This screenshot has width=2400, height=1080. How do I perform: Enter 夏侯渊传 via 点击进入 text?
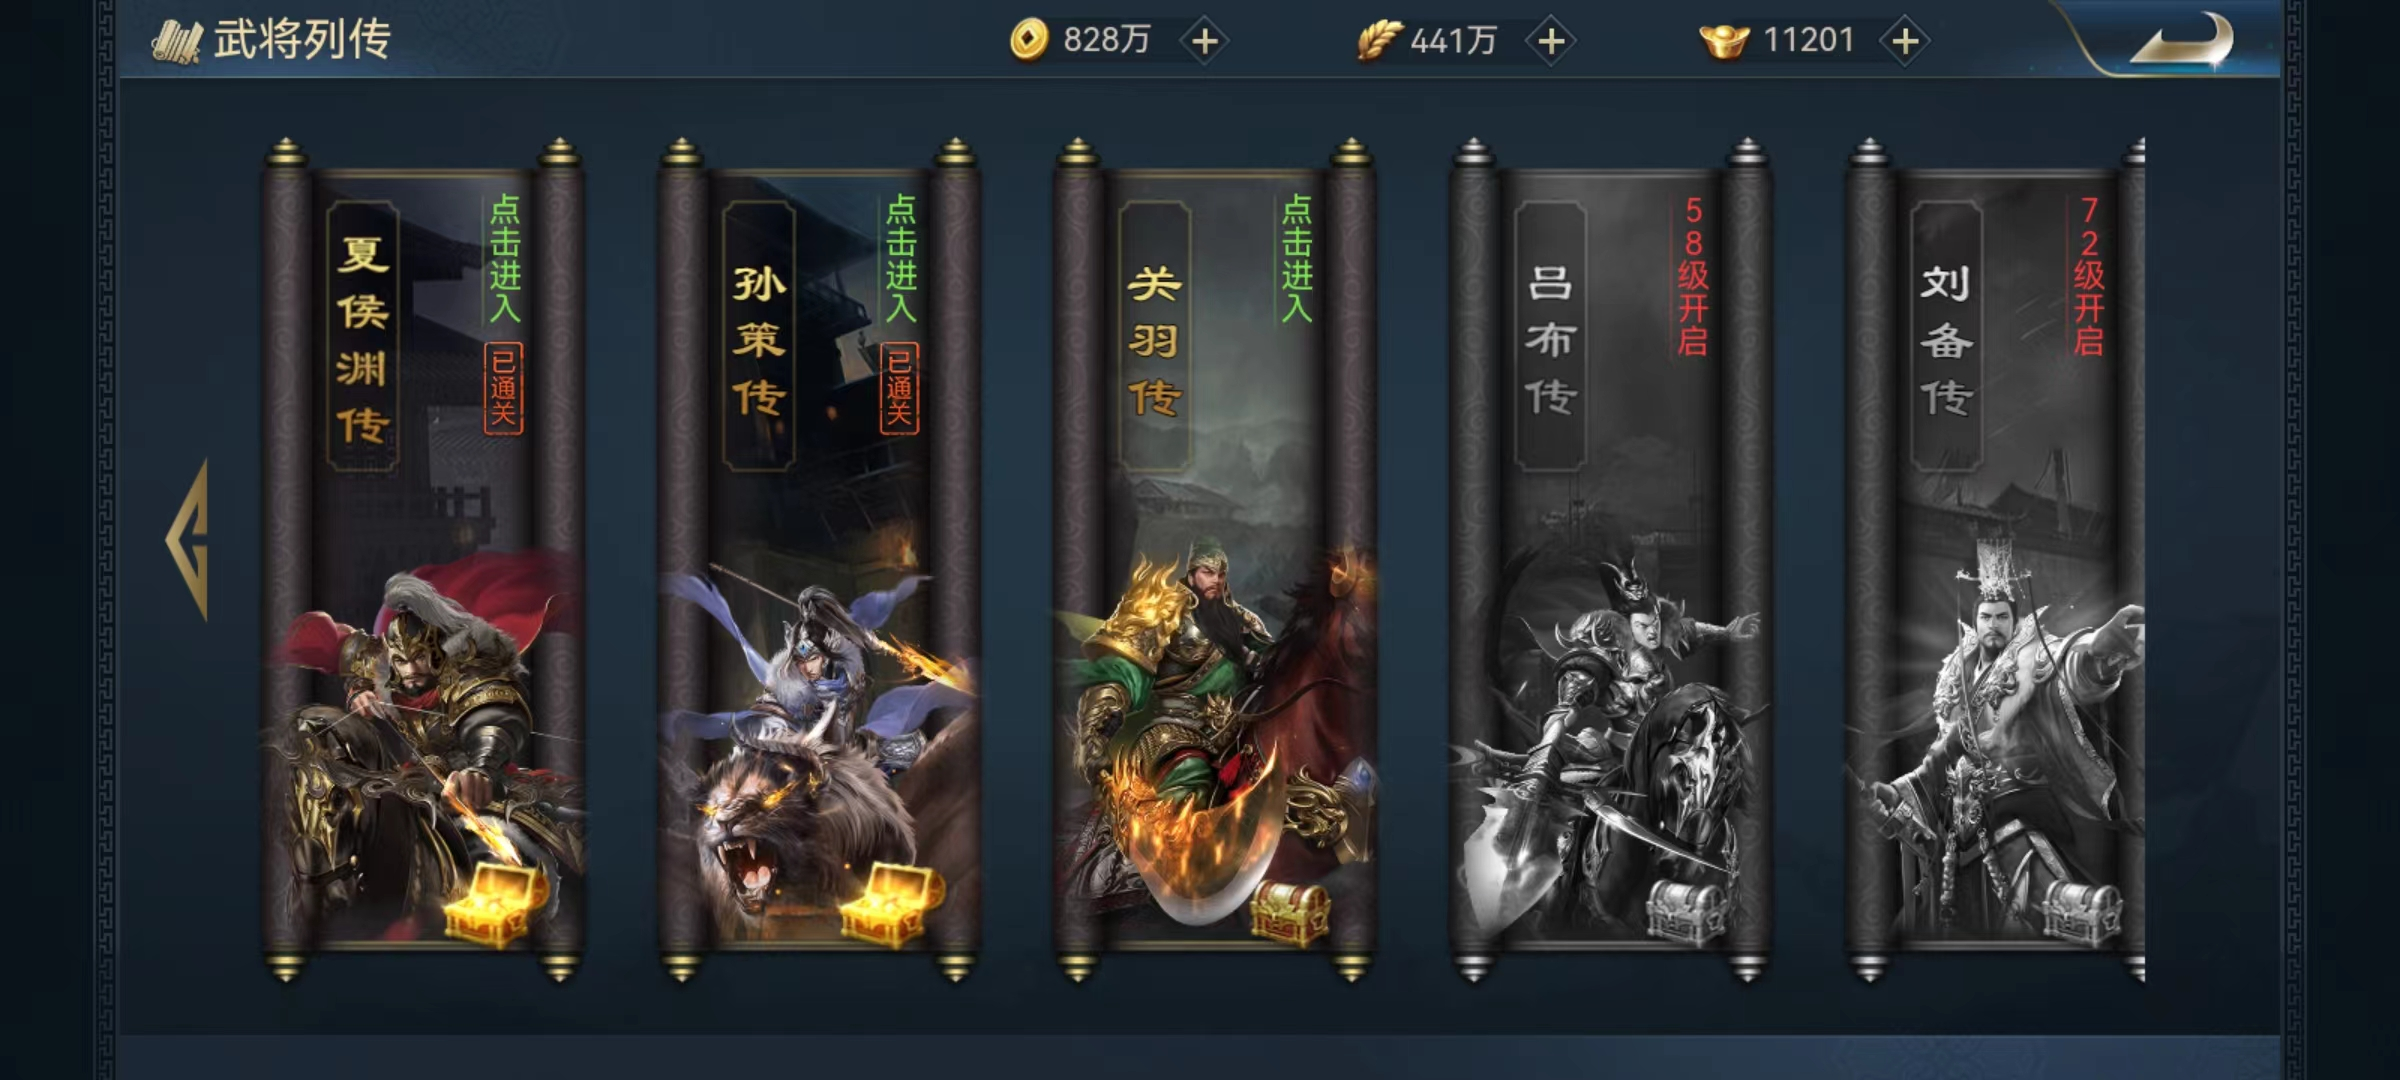[x=505, y=258]
